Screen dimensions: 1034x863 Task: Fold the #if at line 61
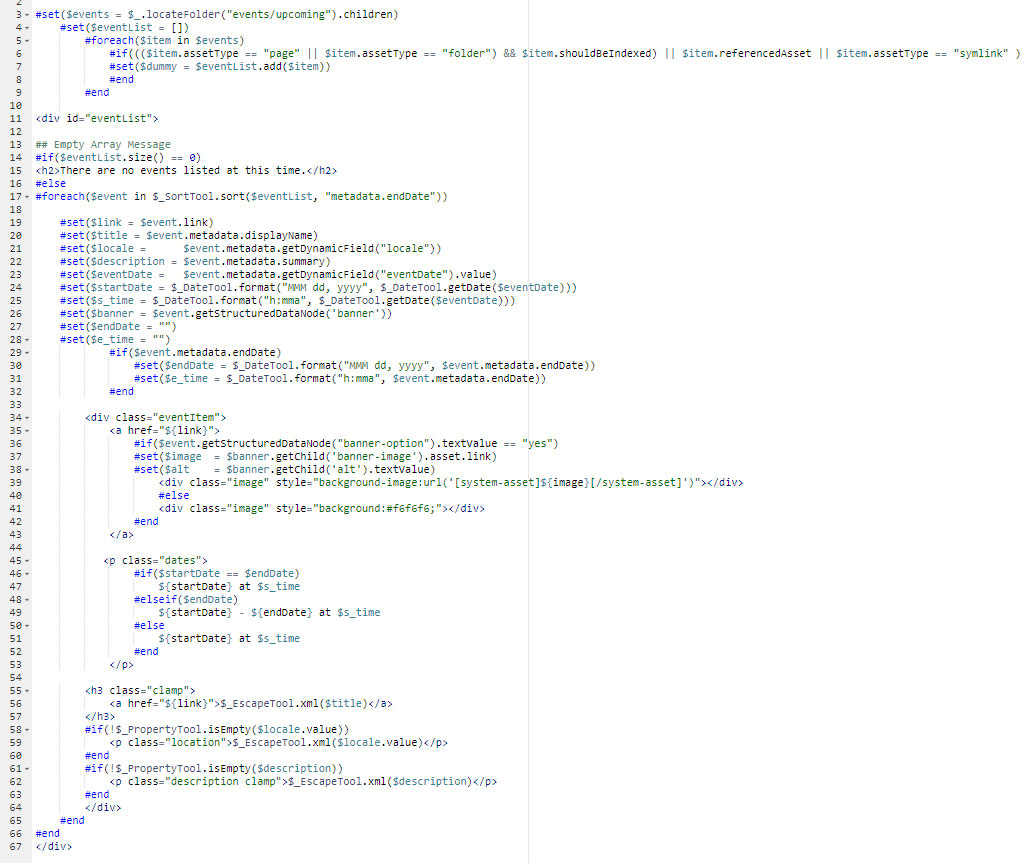click(27, 768)
